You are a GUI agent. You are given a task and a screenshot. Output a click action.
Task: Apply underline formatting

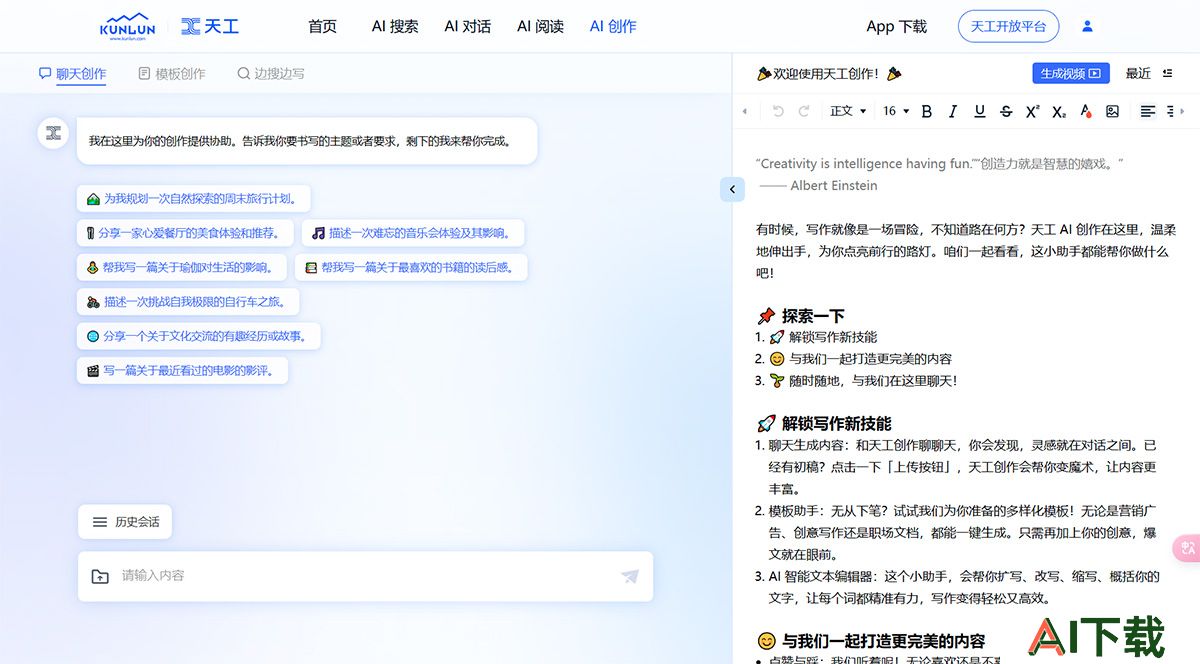click(979, 112)
